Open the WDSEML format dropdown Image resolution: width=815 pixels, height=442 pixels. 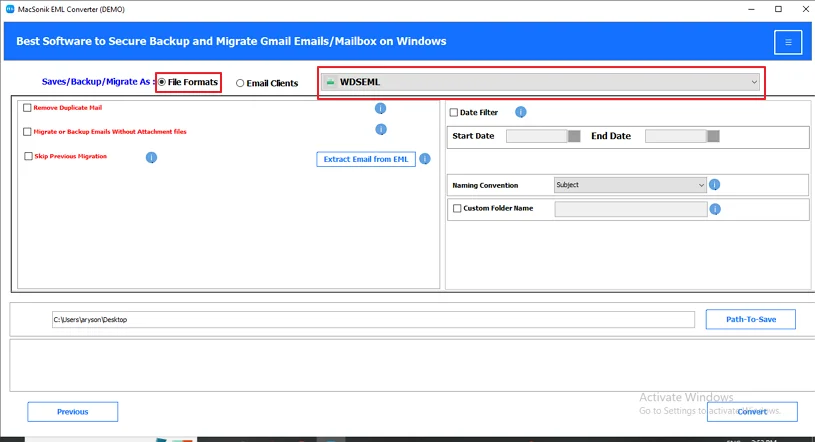point(541,82)
